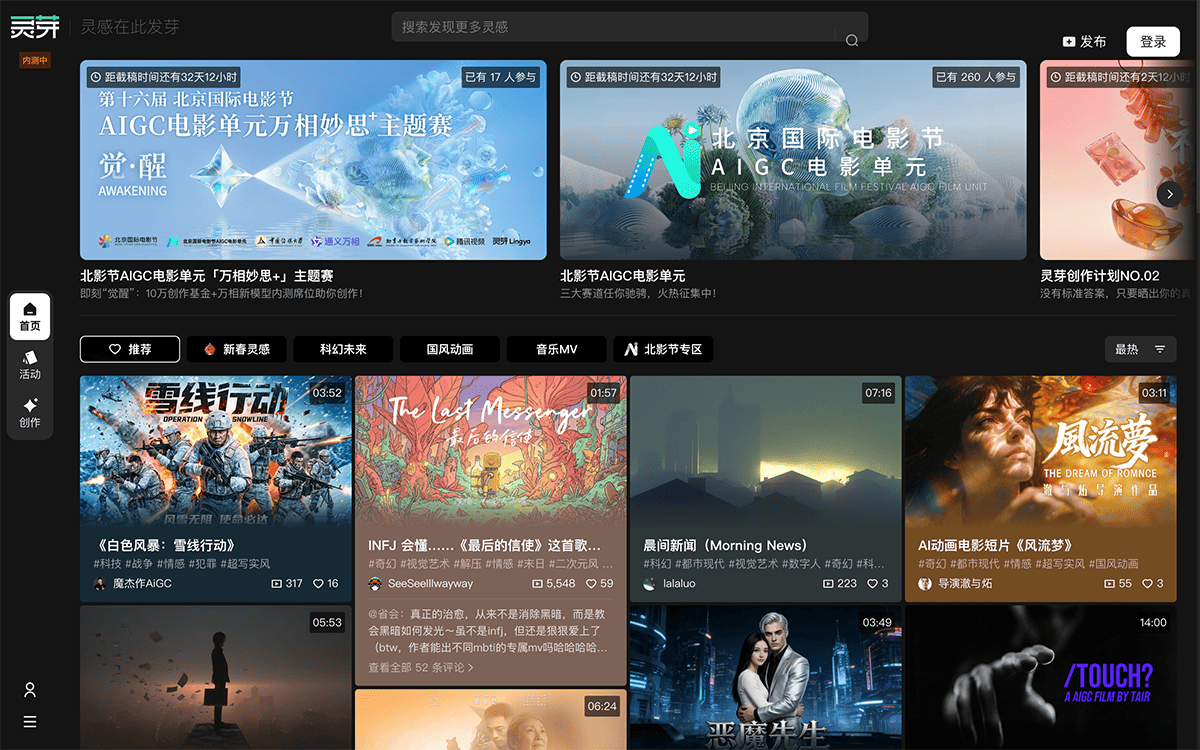Click the 登录 login button

click(x=1153, y=42)
